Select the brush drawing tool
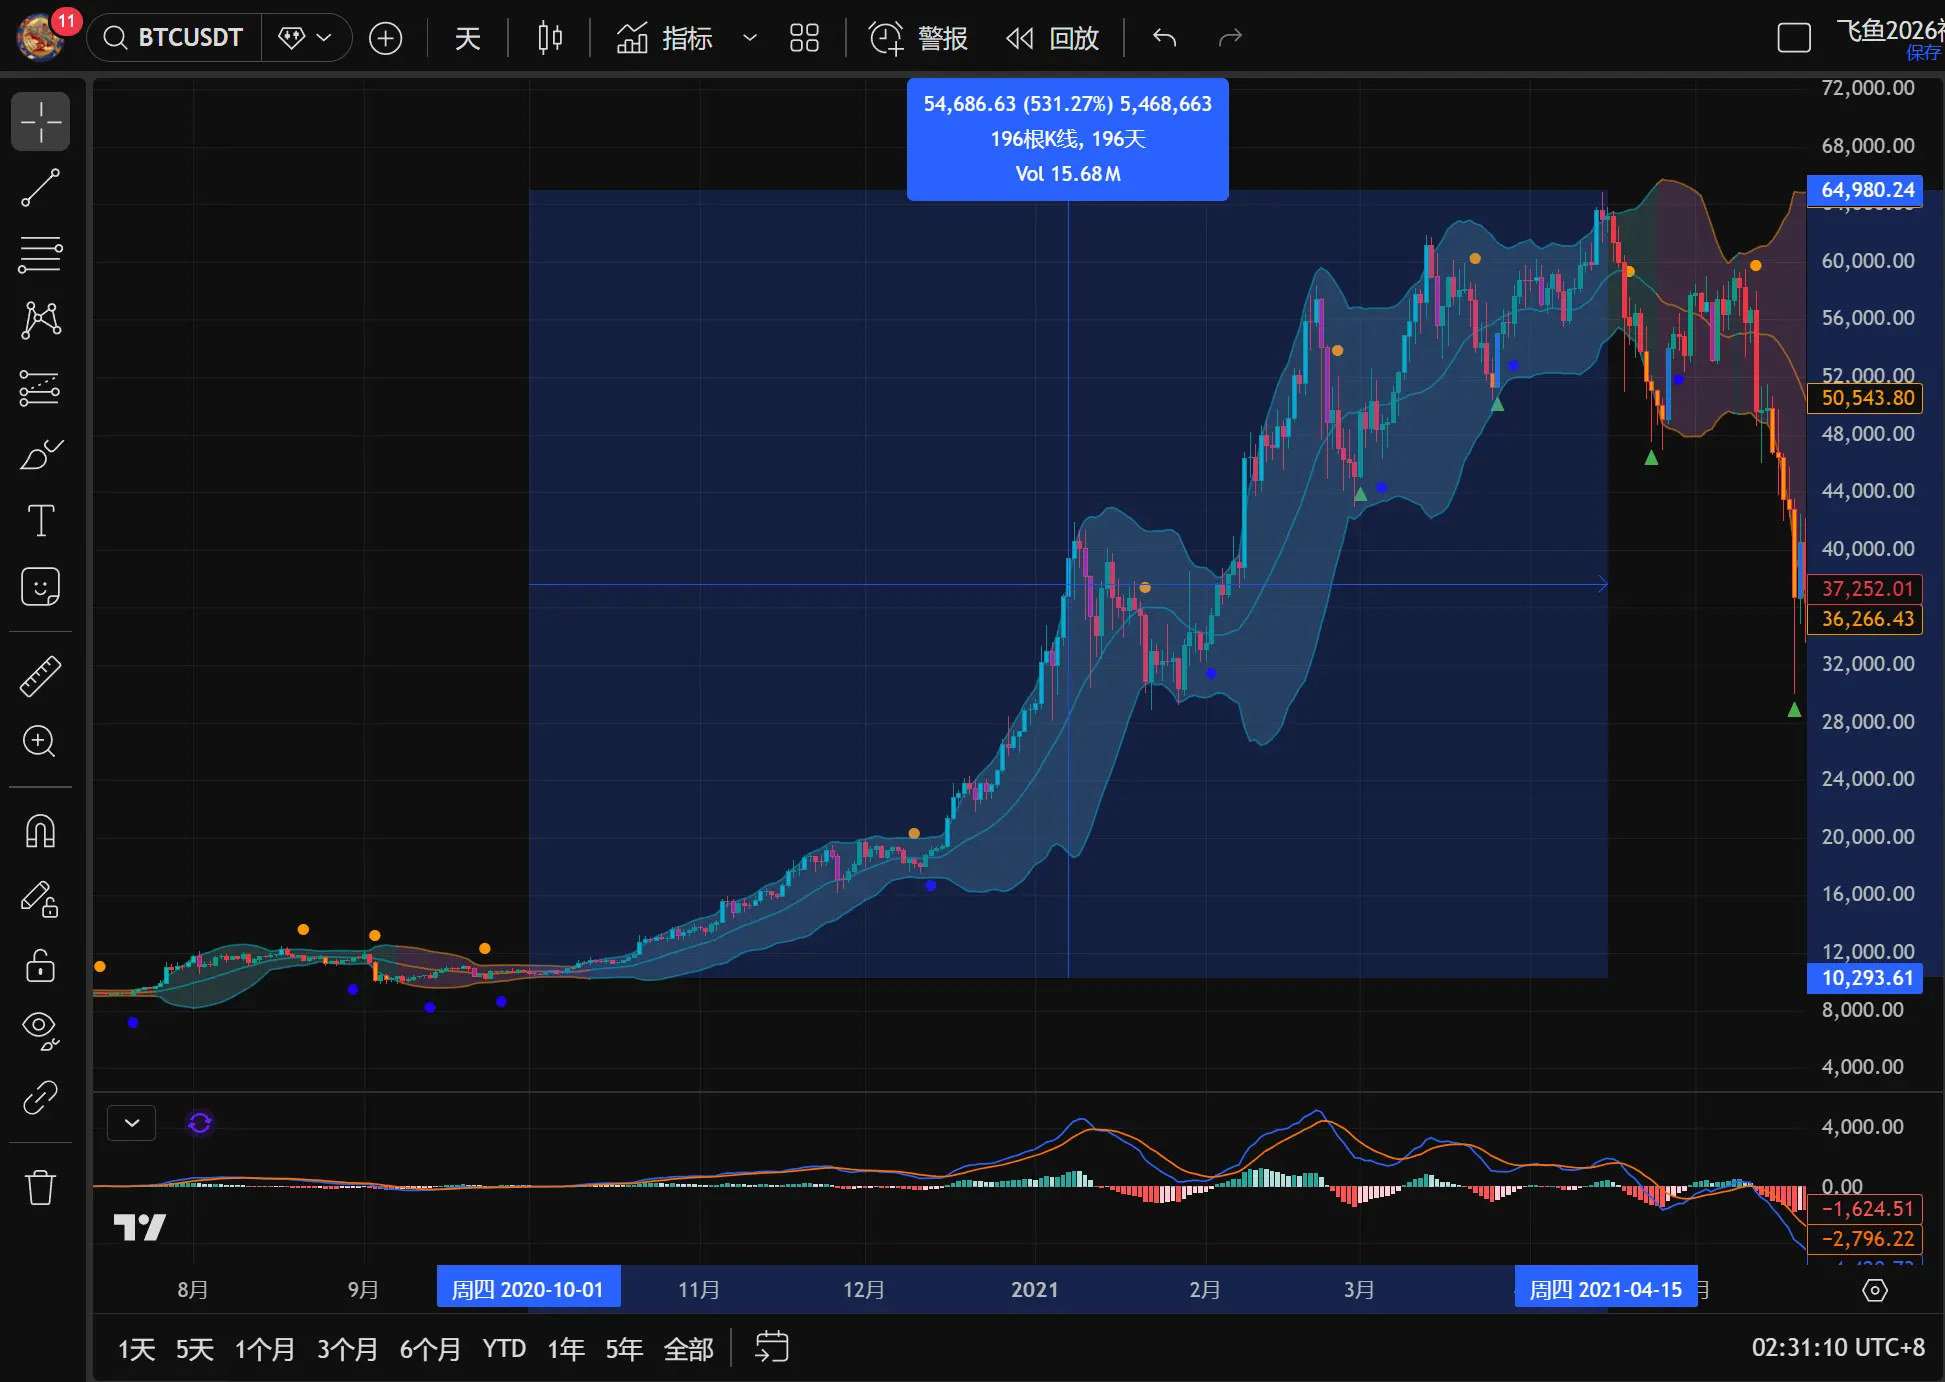1945x1382 pixels. coord(41,455)
